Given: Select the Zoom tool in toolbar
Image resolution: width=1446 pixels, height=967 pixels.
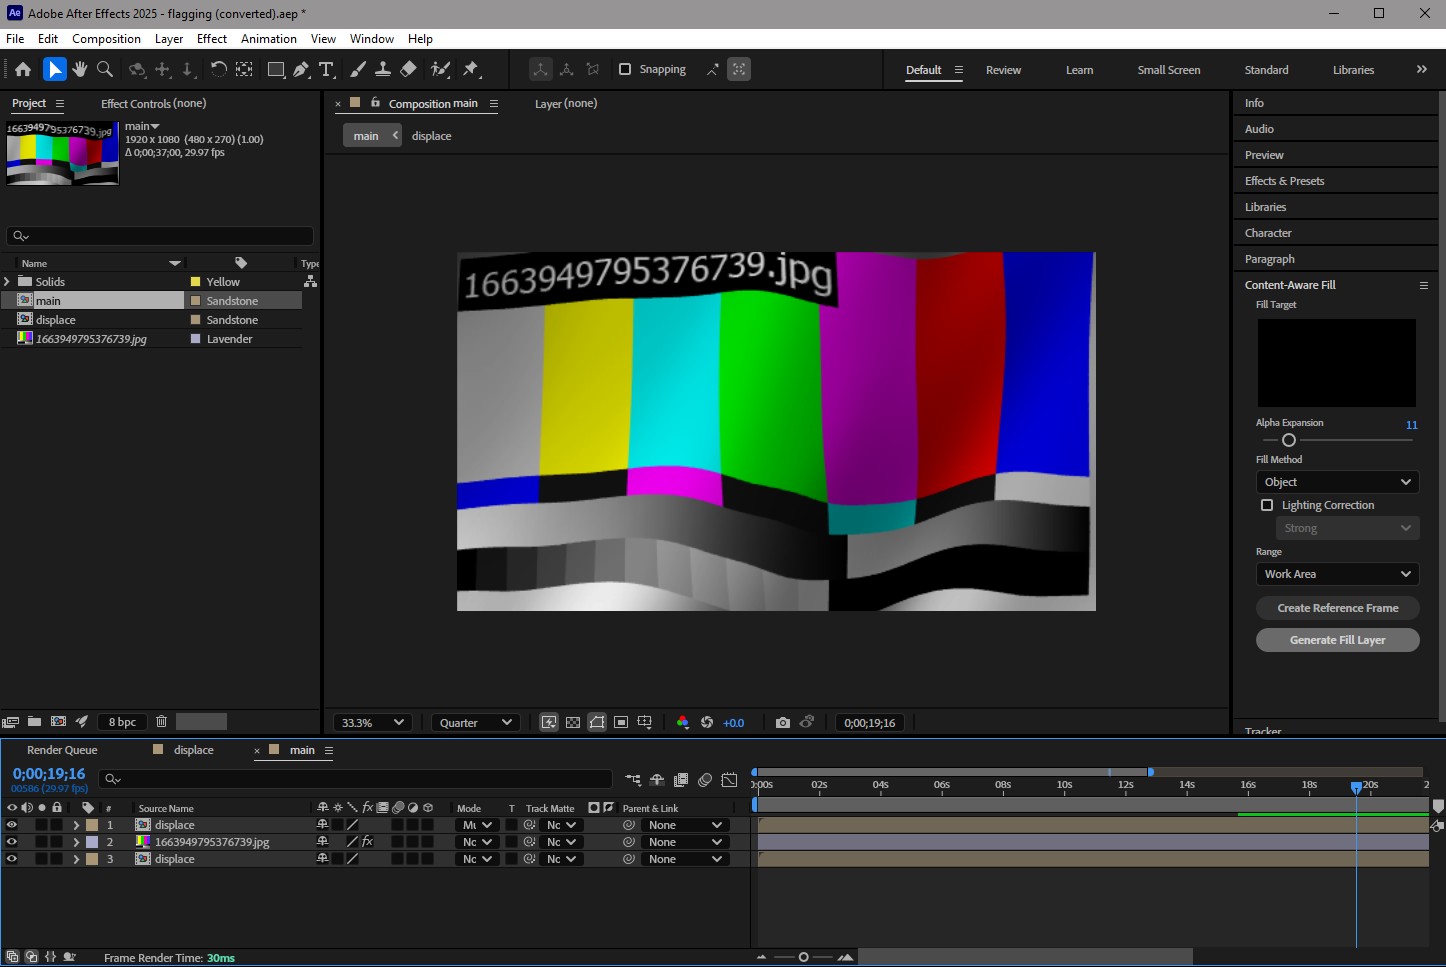Looking at the screenshot, I should tap(105, 69).
